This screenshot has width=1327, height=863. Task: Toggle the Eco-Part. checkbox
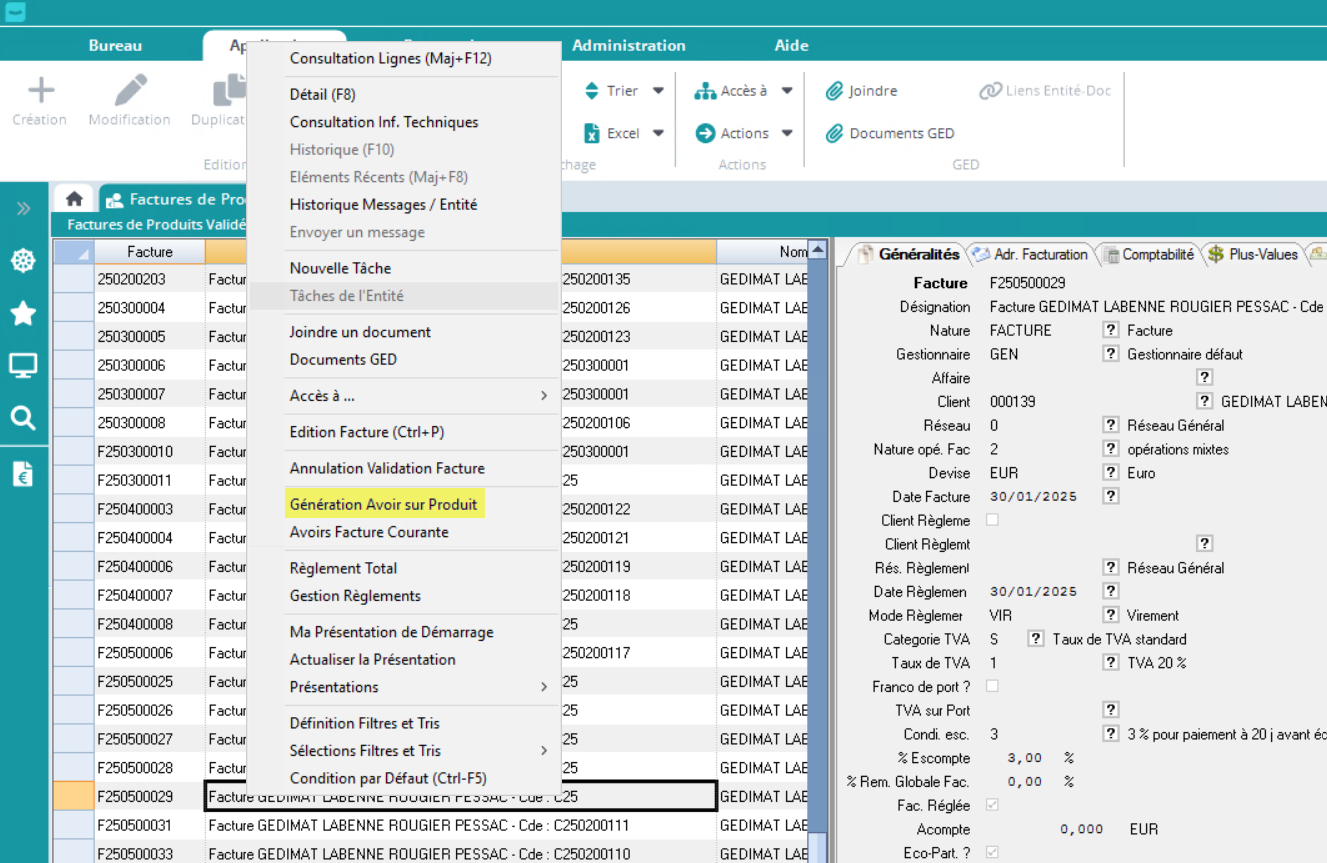(x=992, y=853)
